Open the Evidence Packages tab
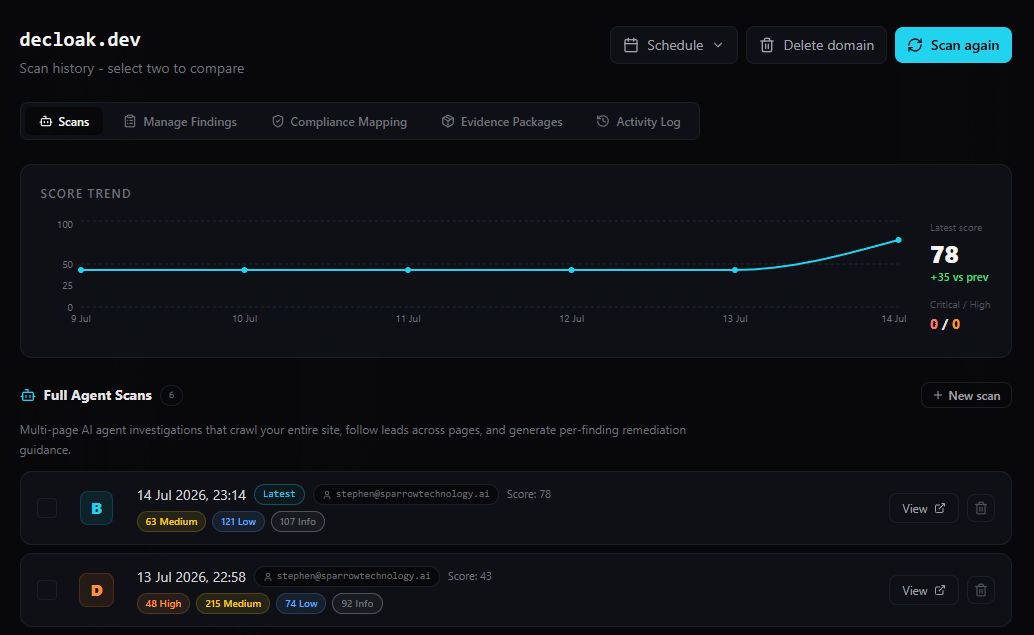Image resolution: width=1034 pixels, height=635 pixels. pos(502,121)
